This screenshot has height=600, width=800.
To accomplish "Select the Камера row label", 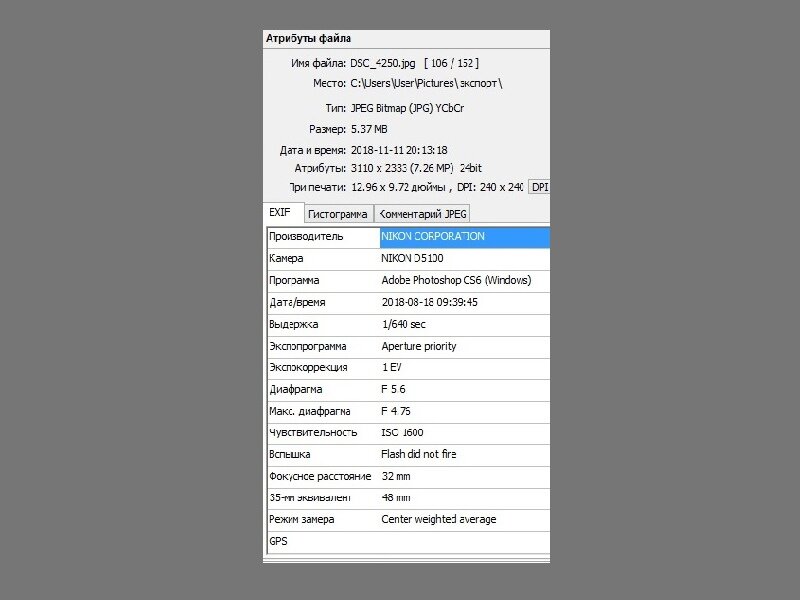I will (x=286, y=259).
